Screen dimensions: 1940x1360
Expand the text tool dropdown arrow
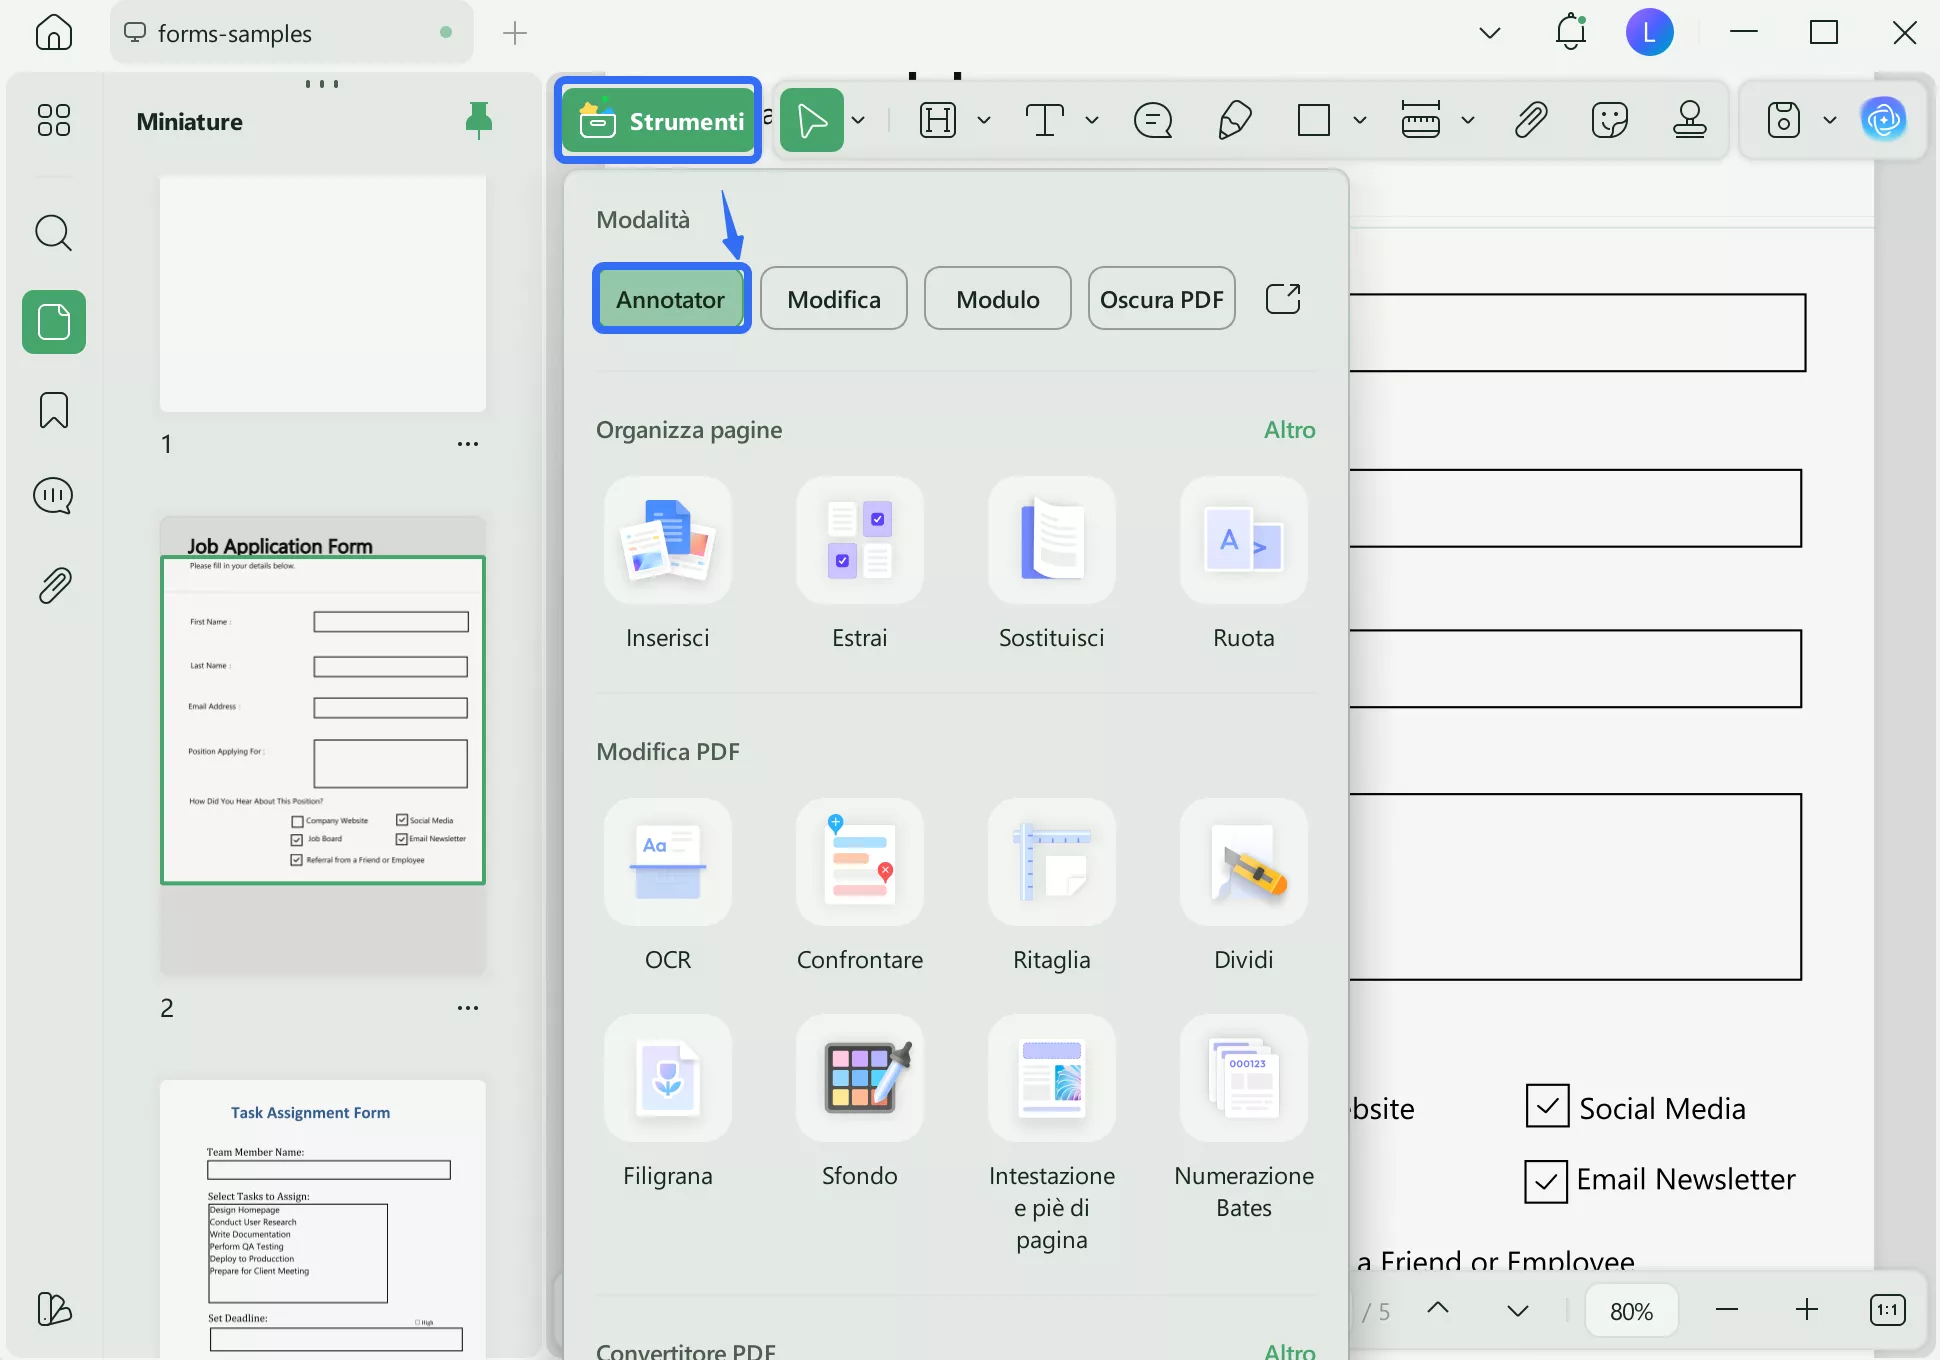tap(1092, 121)
